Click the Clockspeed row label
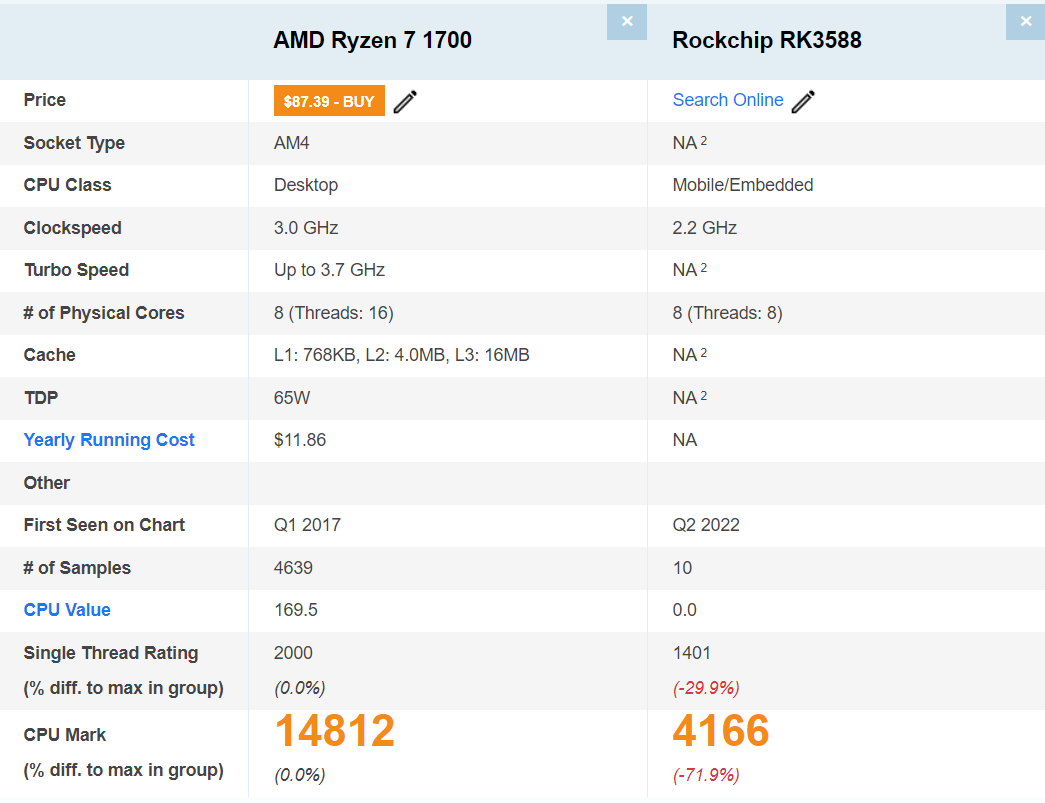 73,228
